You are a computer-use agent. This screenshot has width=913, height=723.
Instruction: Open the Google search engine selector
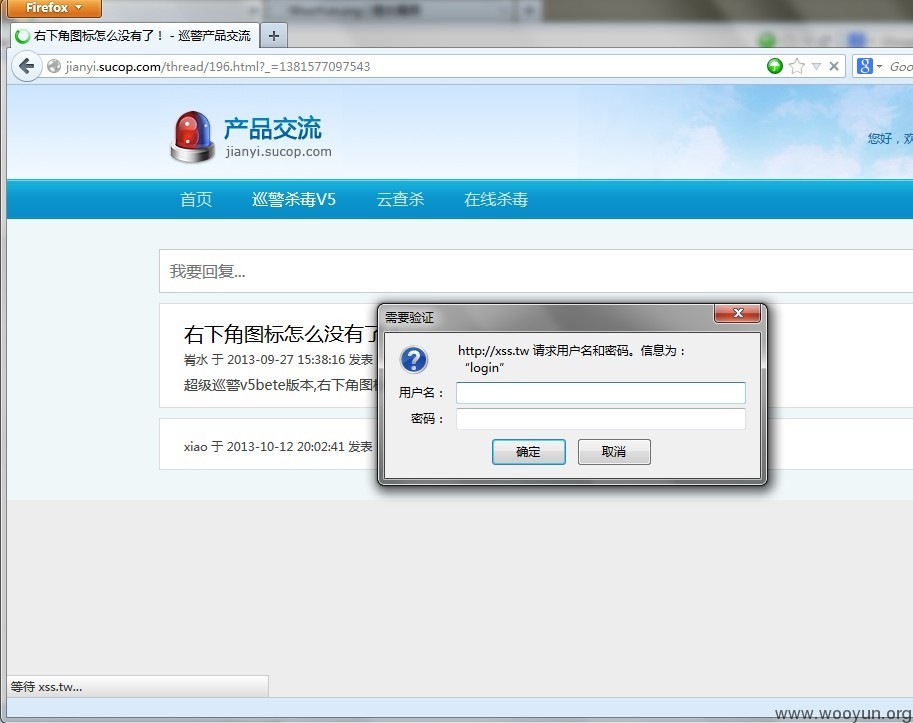coord(869,66)
